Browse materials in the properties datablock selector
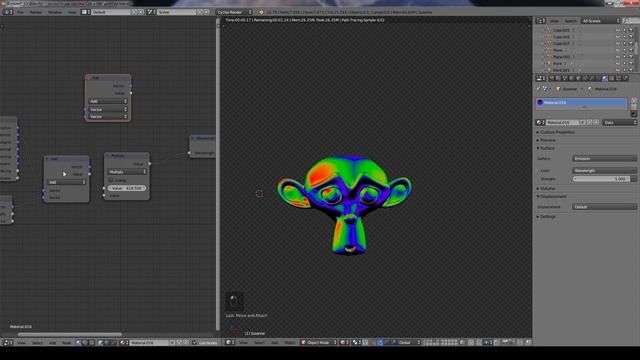640x360 pixels. (540, 122)
